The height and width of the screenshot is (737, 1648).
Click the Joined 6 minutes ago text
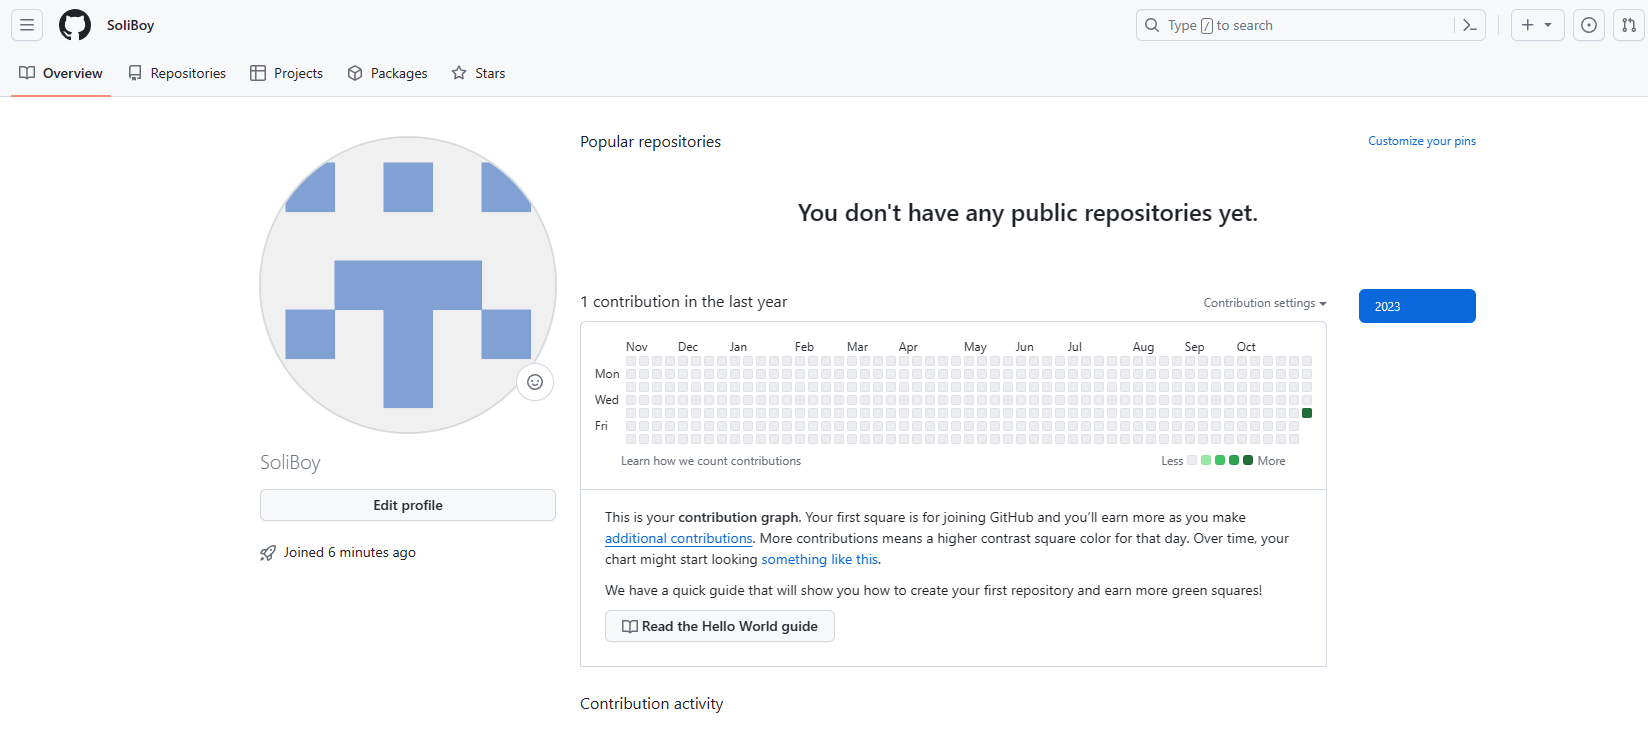[x=349, y=552]
